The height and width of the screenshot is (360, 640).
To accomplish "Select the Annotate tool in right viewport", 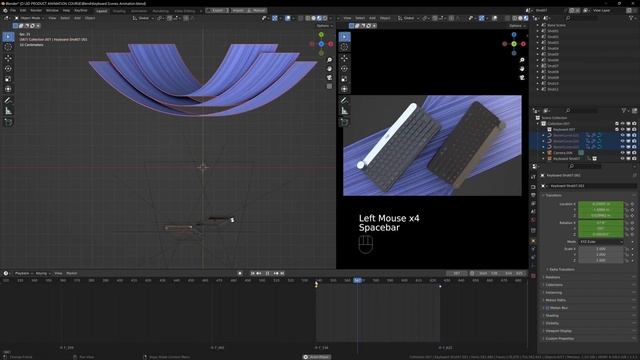I will tap(344, 100).
